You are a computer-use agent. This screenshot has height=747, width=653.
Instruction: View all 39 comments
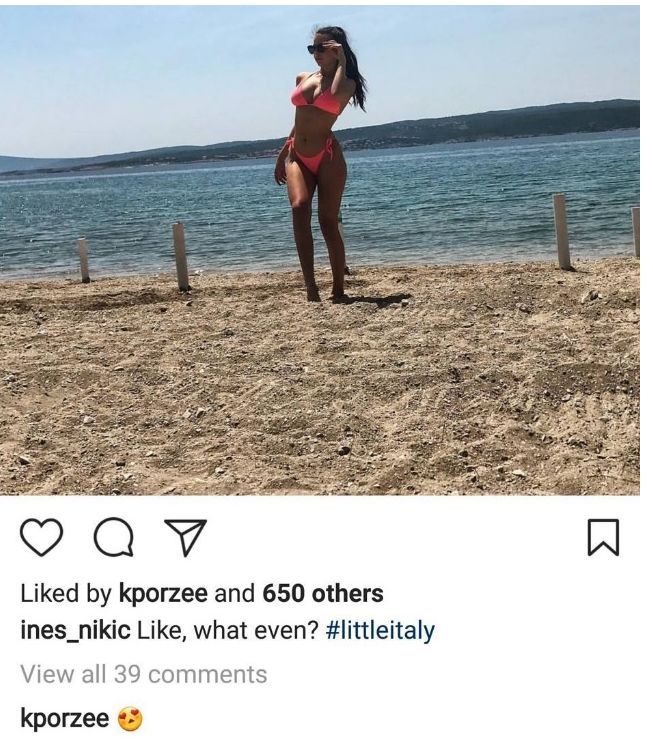(x=144, y=674)
